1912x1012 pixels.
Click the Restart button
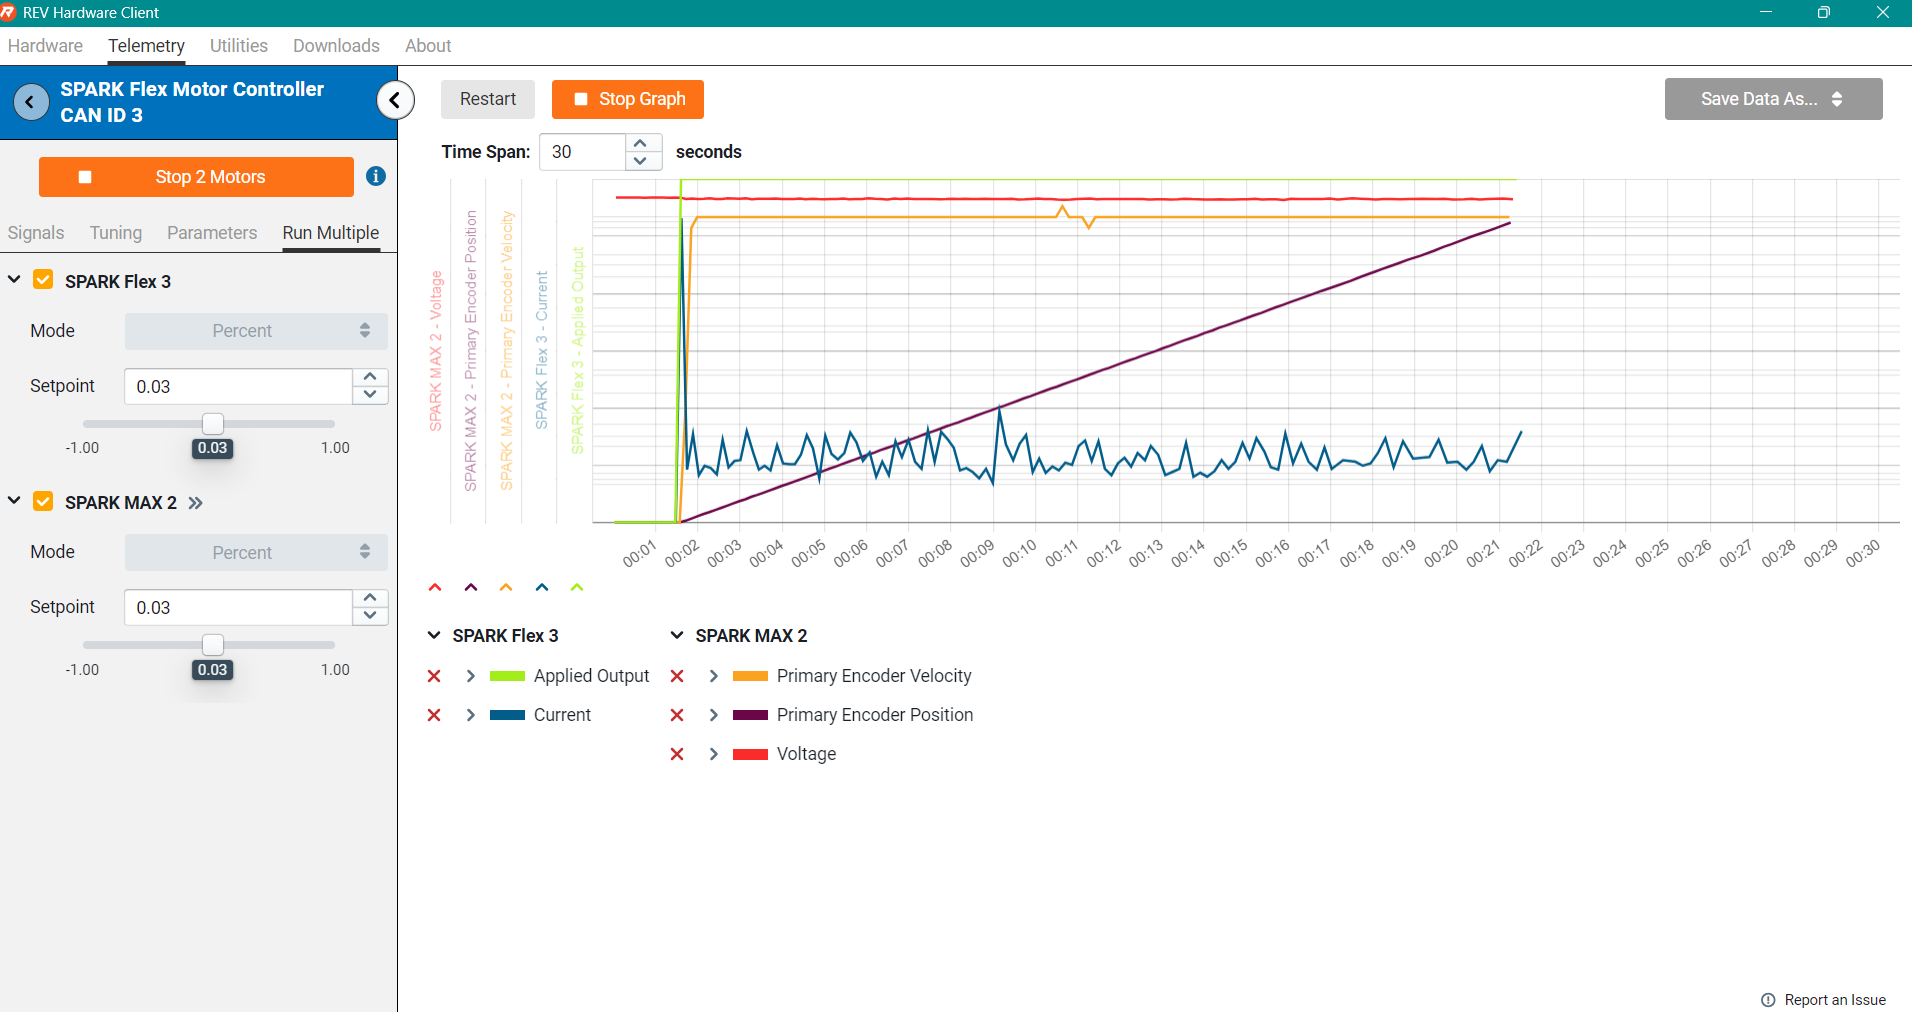coord(487,99)
